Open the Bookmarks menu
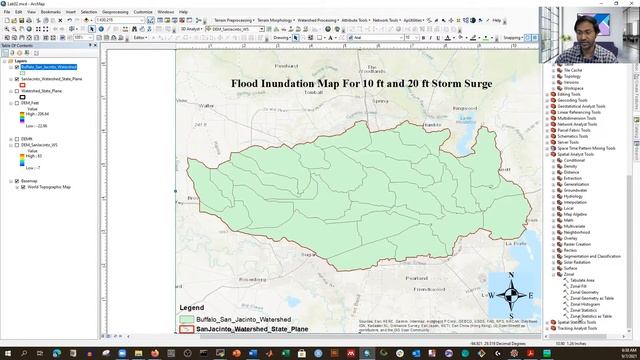 51,12
